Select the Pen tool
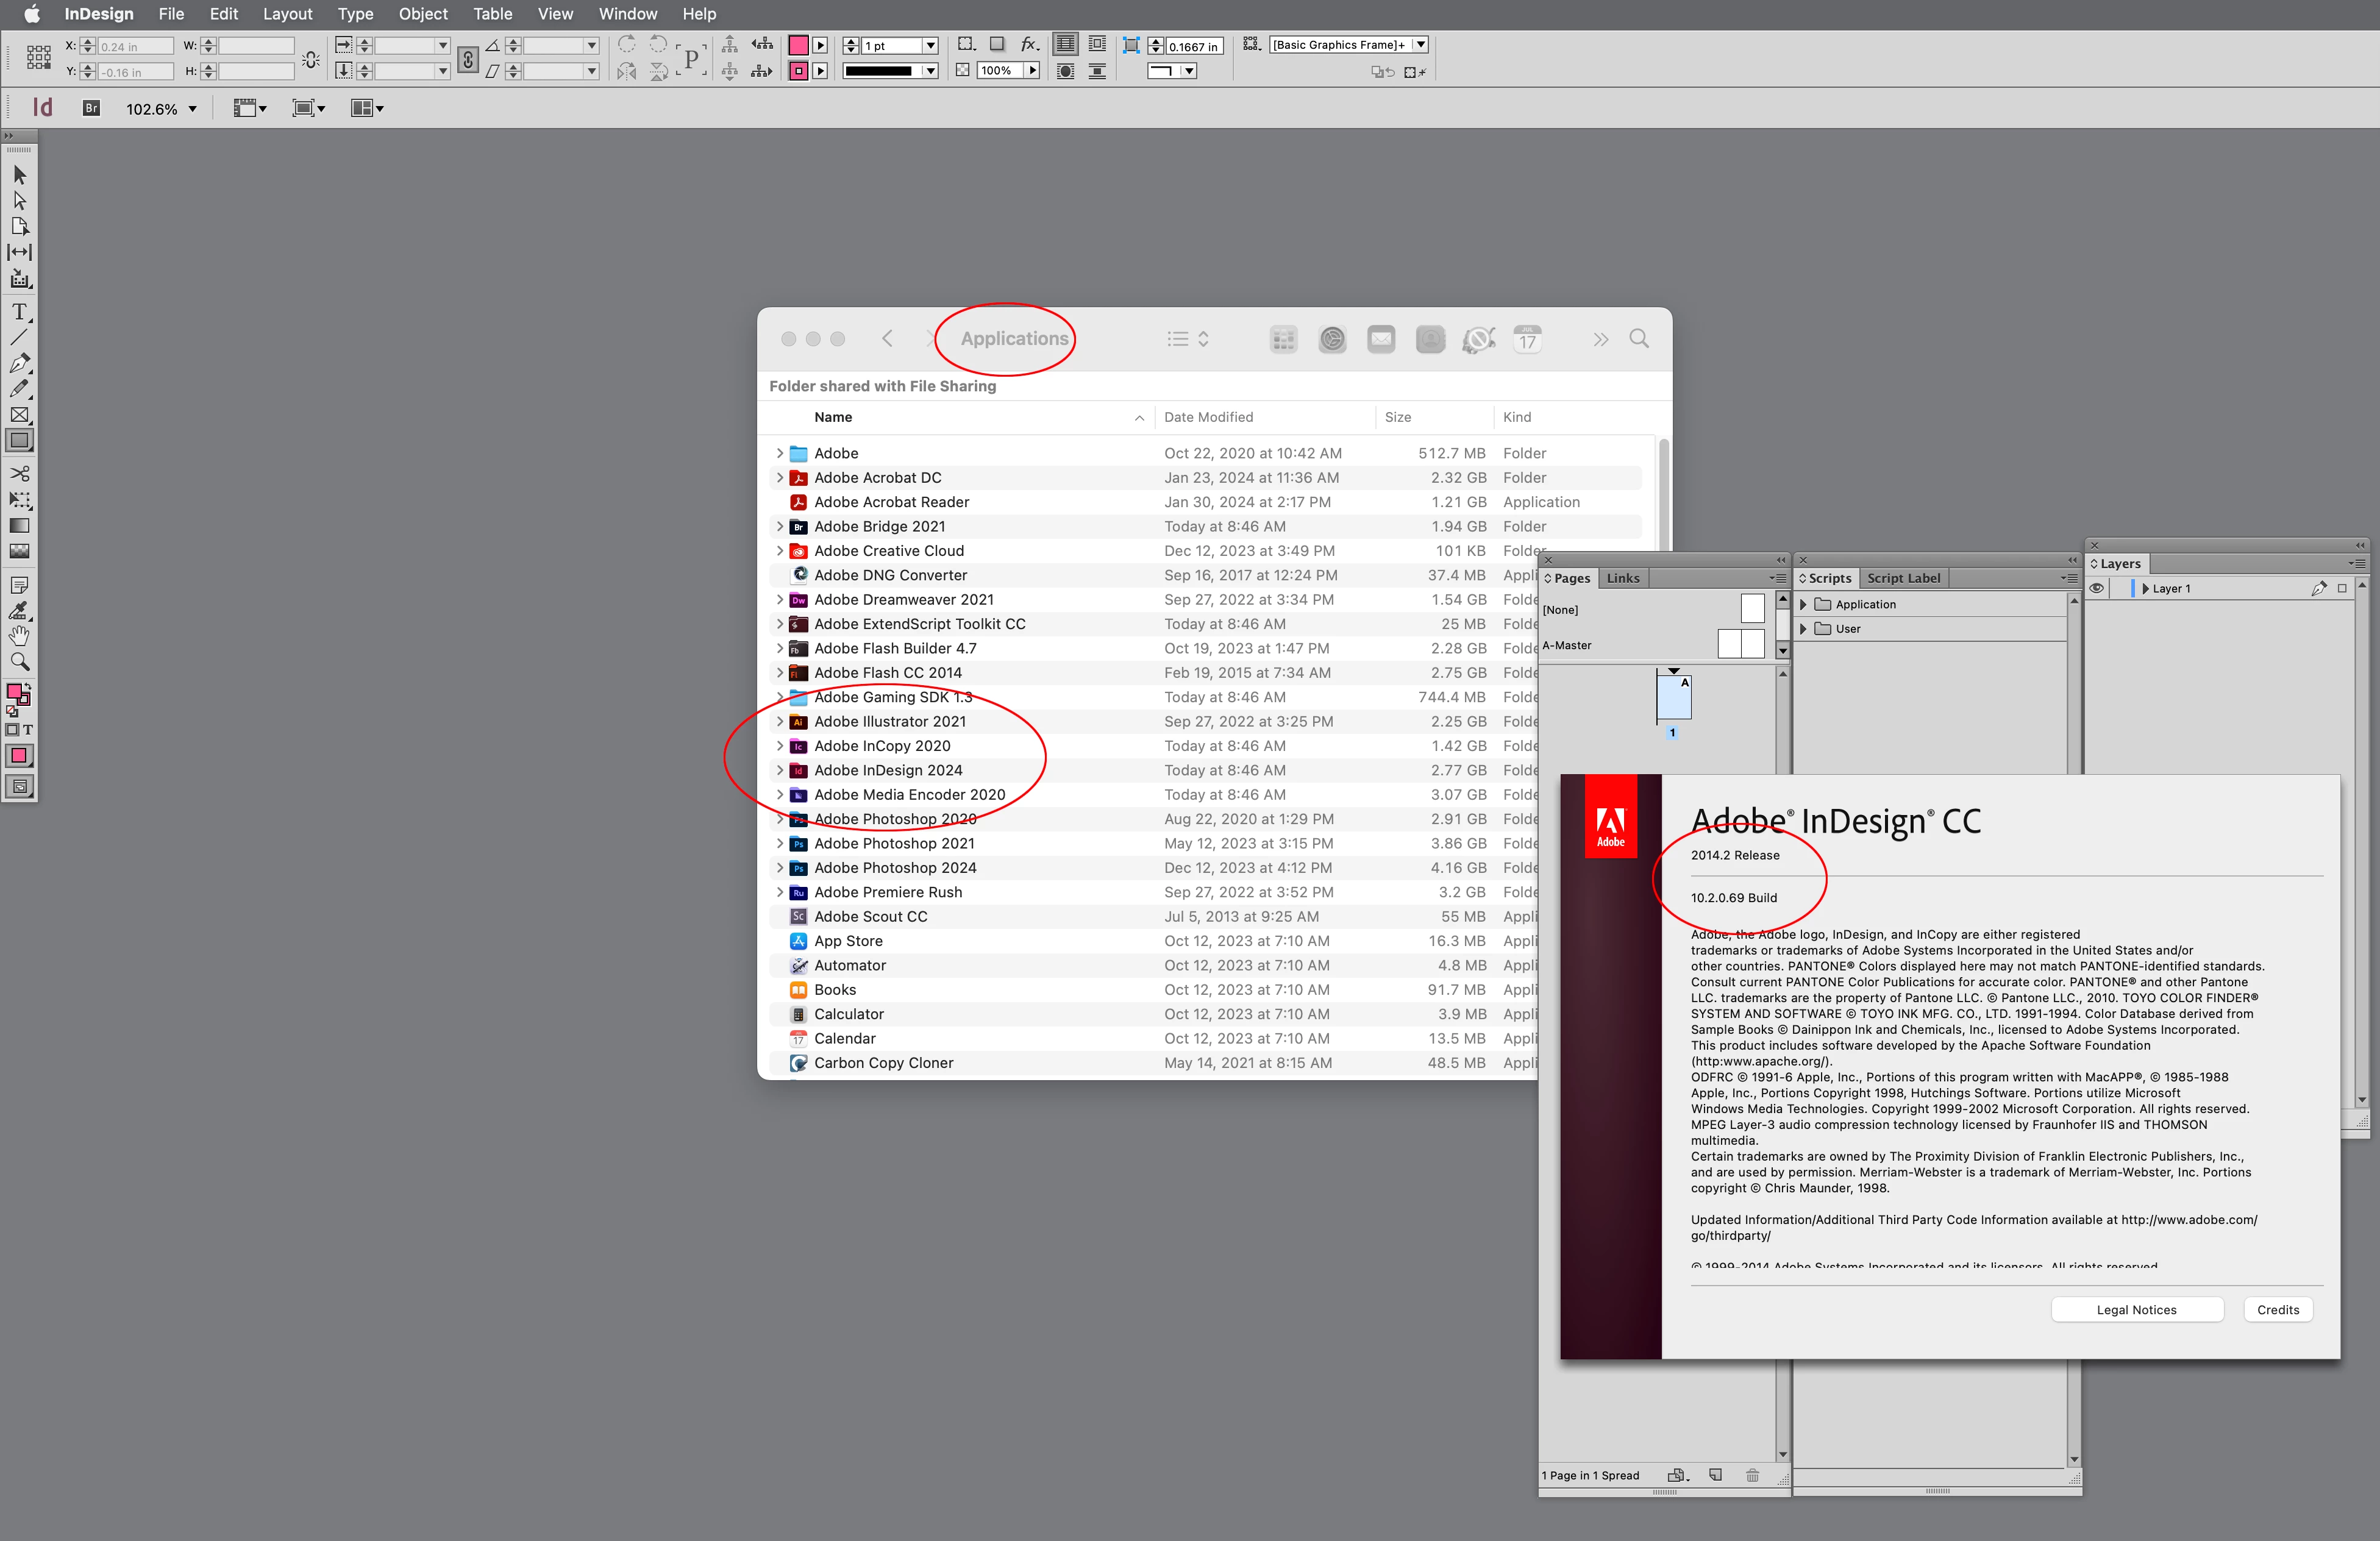 click(x=19, y=363)
